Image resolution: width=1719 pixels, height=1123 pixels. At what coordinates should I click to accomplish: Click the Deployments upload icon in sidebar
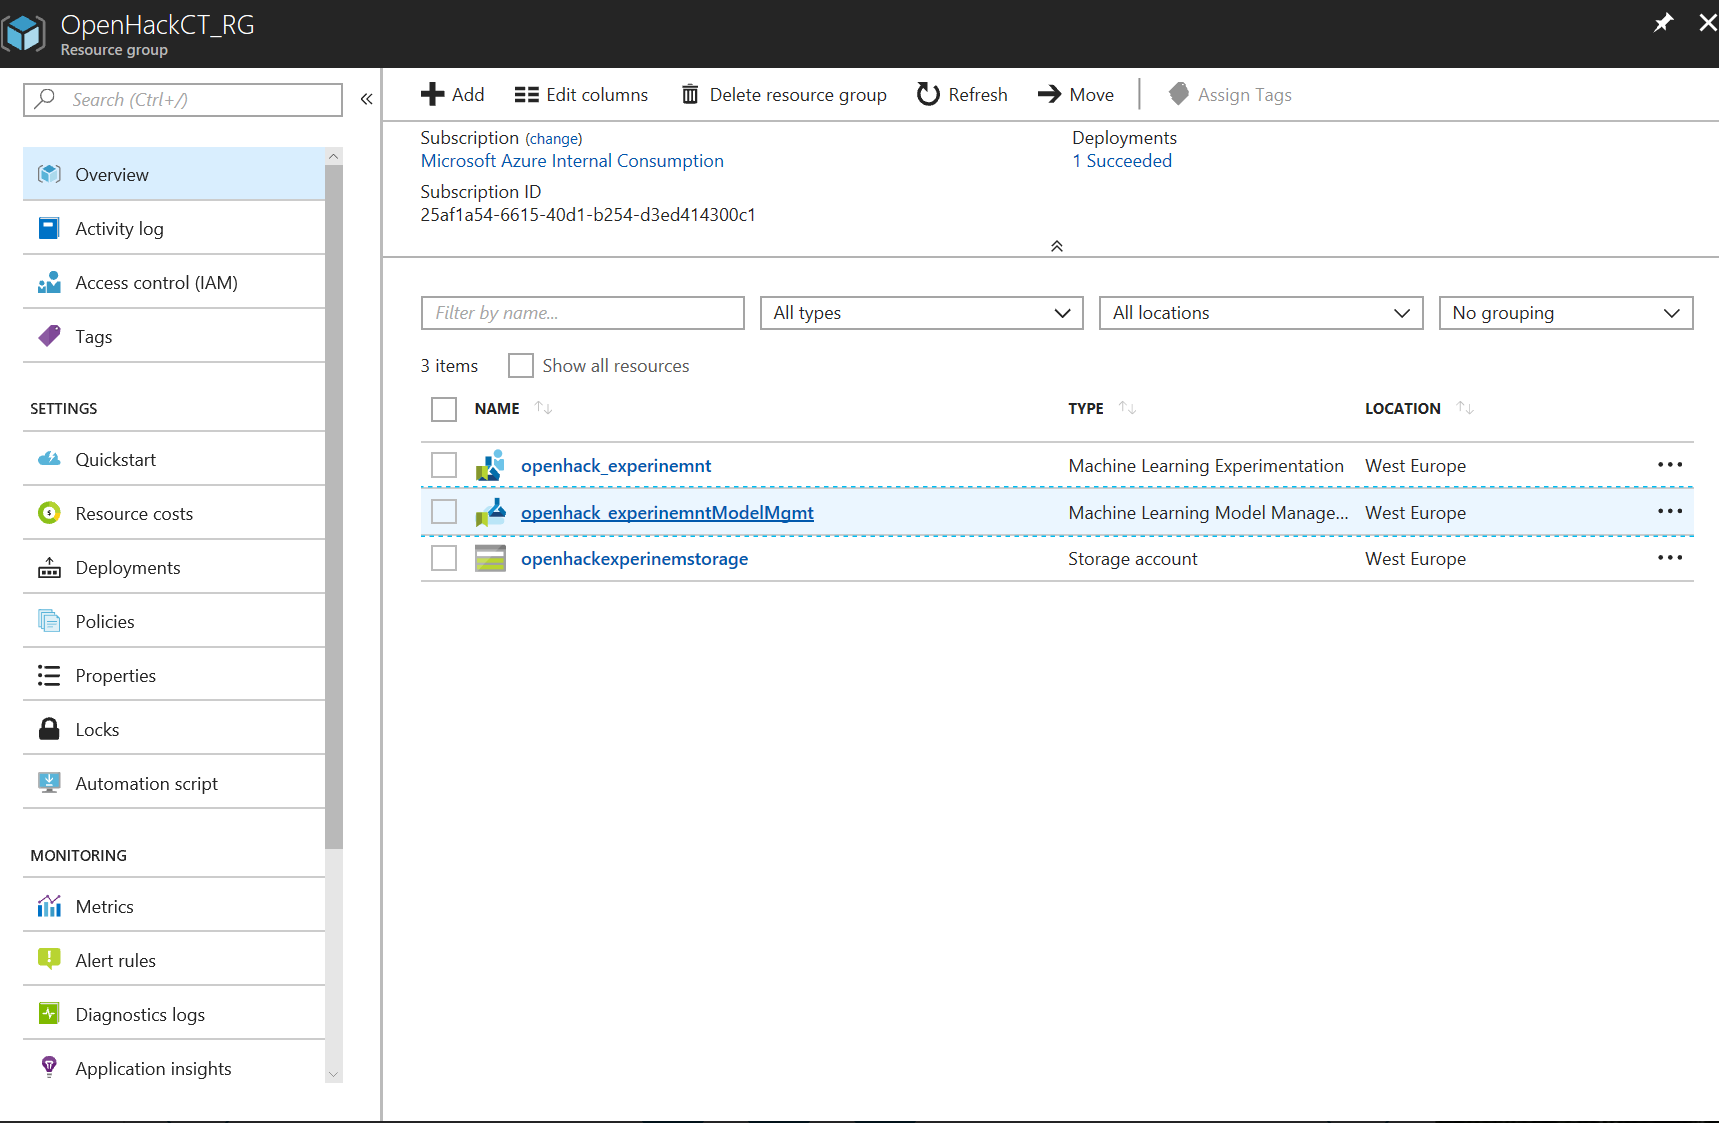(49, 567)
